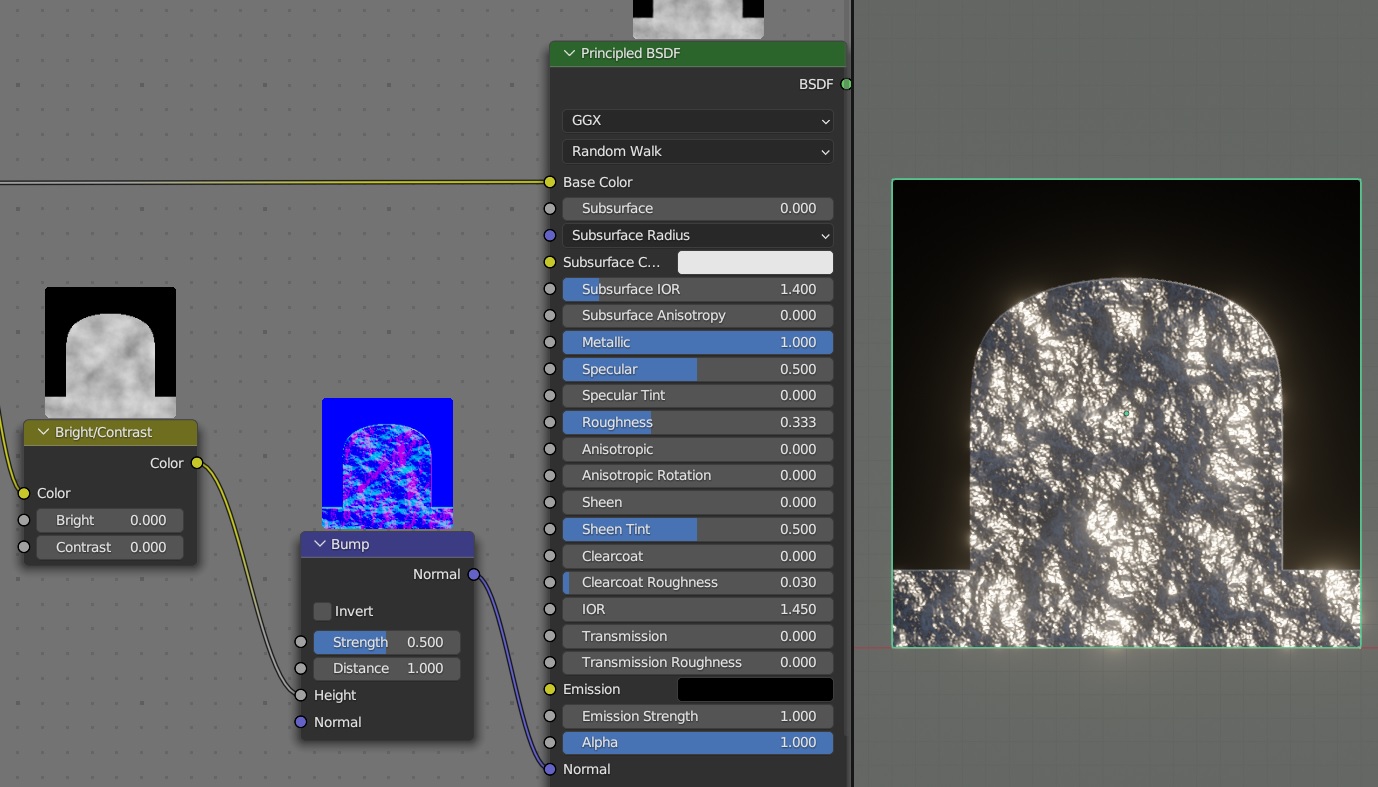Click the Roughness slider
Viewport: 1378px width, 787px height.
click(697, 422)
